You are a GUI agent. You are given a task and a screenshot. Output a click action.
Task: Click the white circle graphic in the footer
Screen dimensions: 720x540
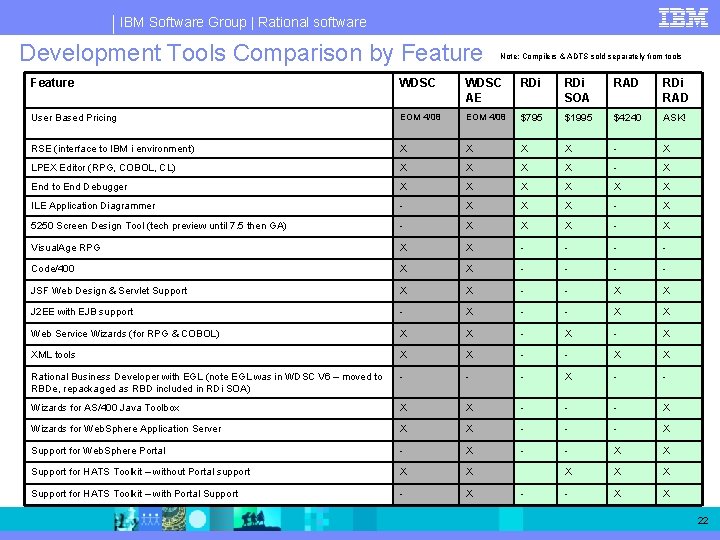point(197,519)
